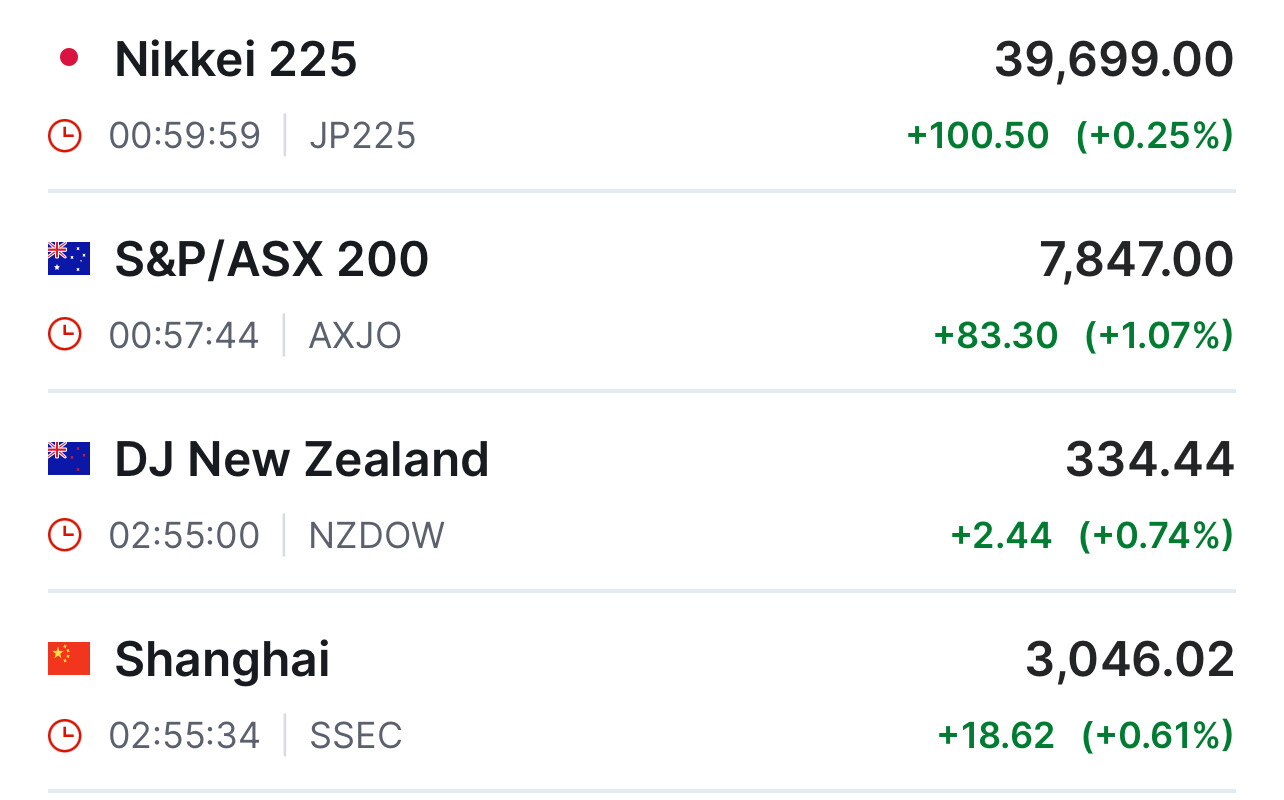Click the AXJO ticker symbol

coord(355,335)
